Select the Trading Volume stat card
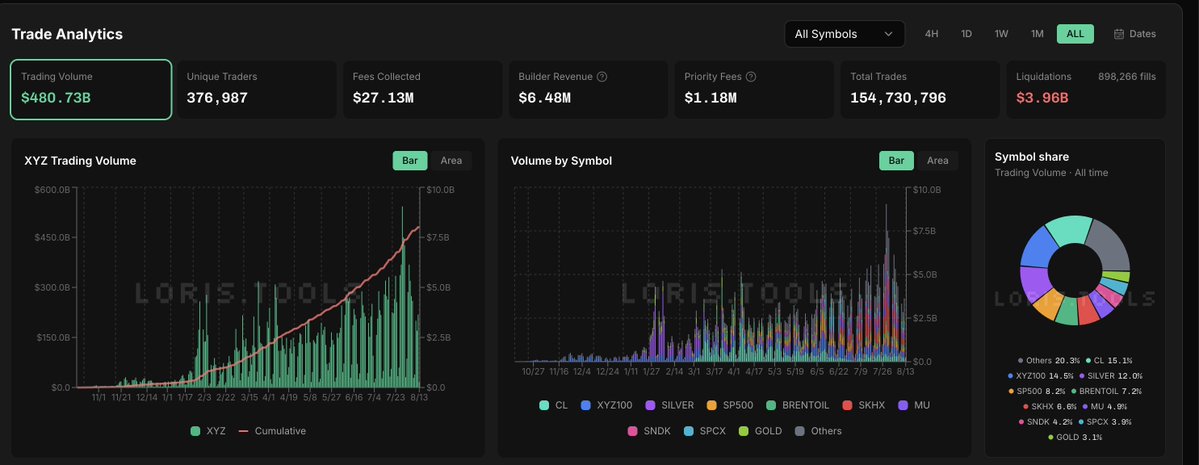The image size is (1199, 465). tap(91, 89)
